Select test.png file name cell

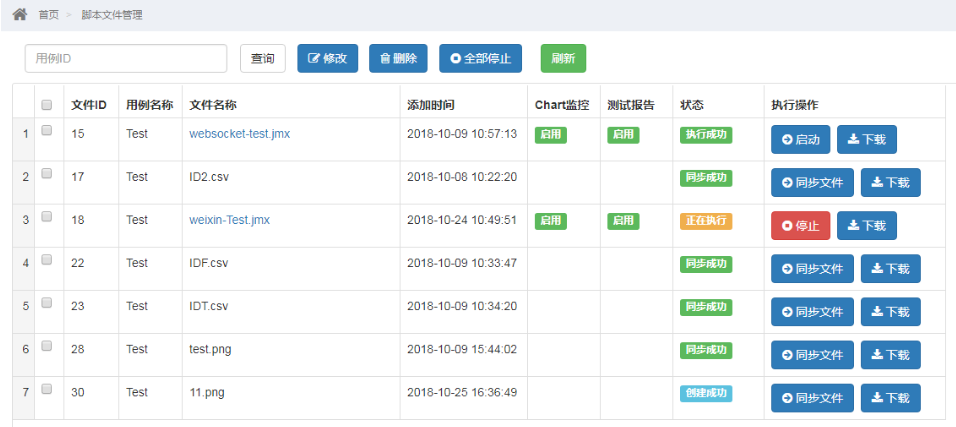pyautogui.click(x=210, y=349)
